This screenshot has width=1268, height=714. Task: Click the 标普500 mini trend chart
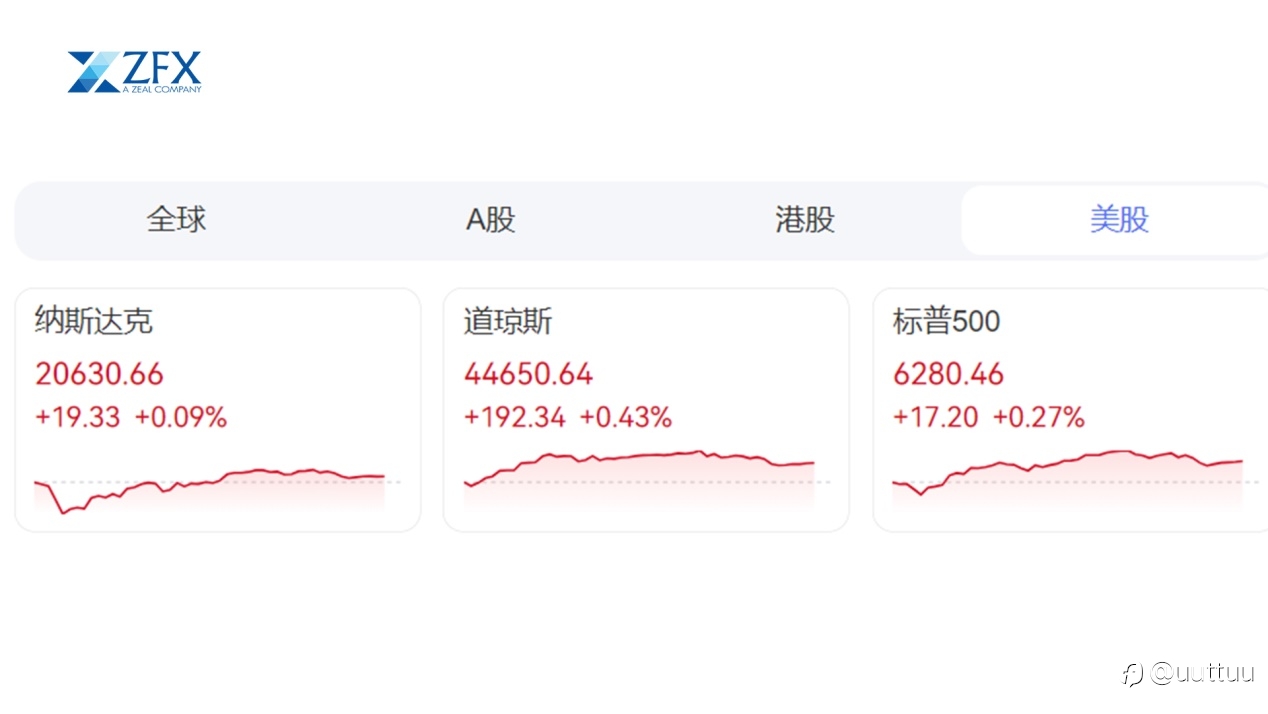pyautogui.click(x=1068, y=478)
